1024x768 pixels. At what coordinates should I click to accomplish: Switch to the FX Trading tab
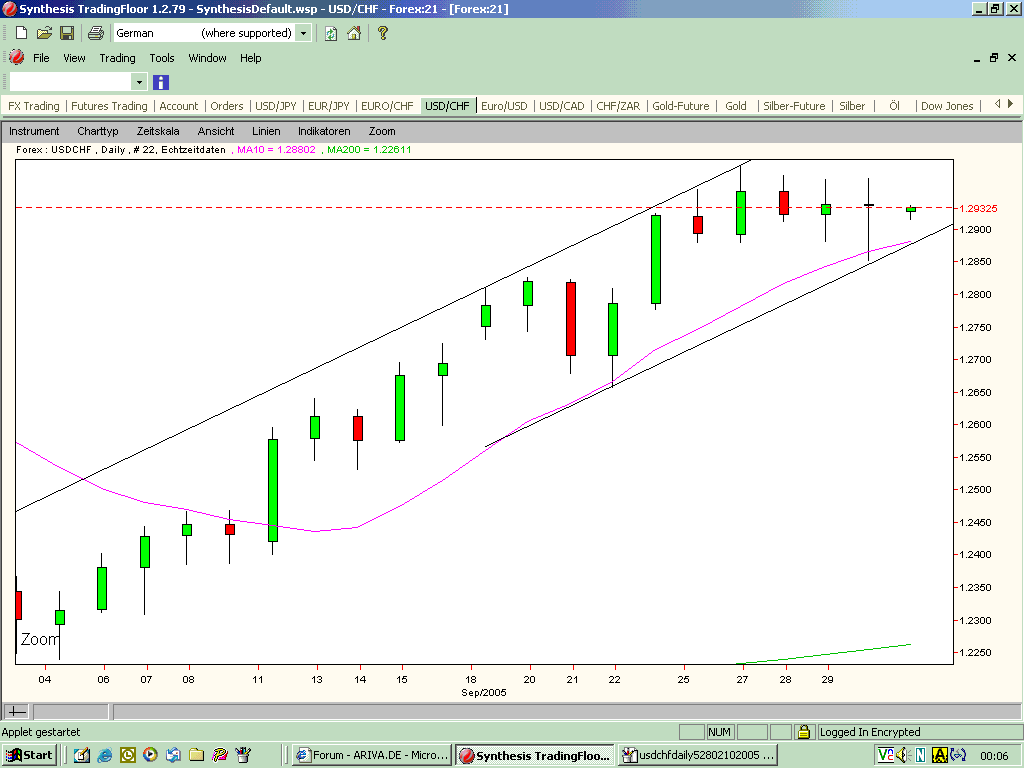point(33,106)
